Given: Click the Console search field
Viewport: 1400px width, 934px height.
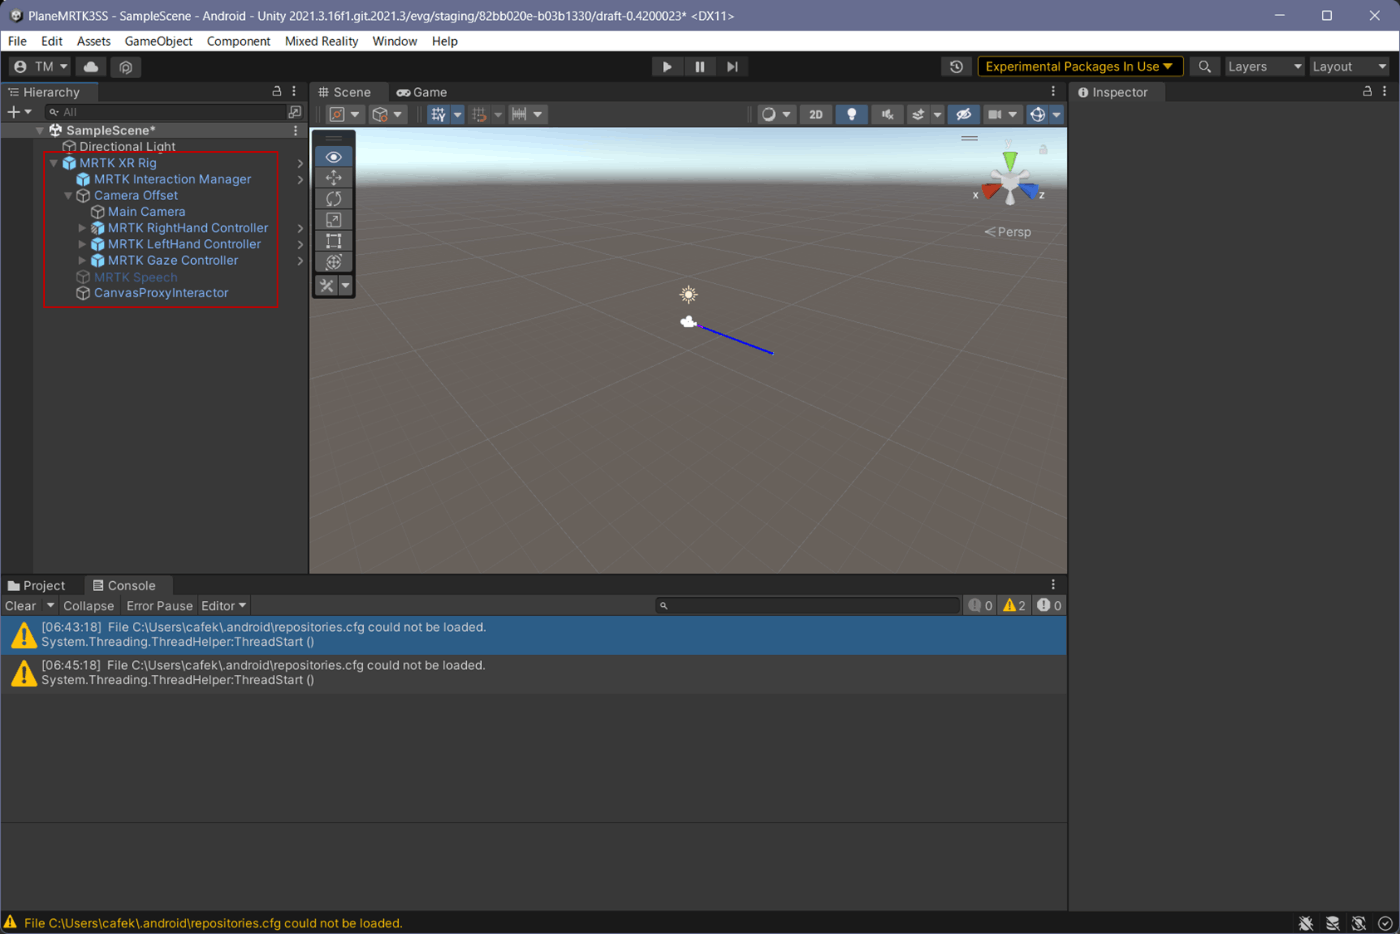Looking at the screenshot, I should pos(808,606).
